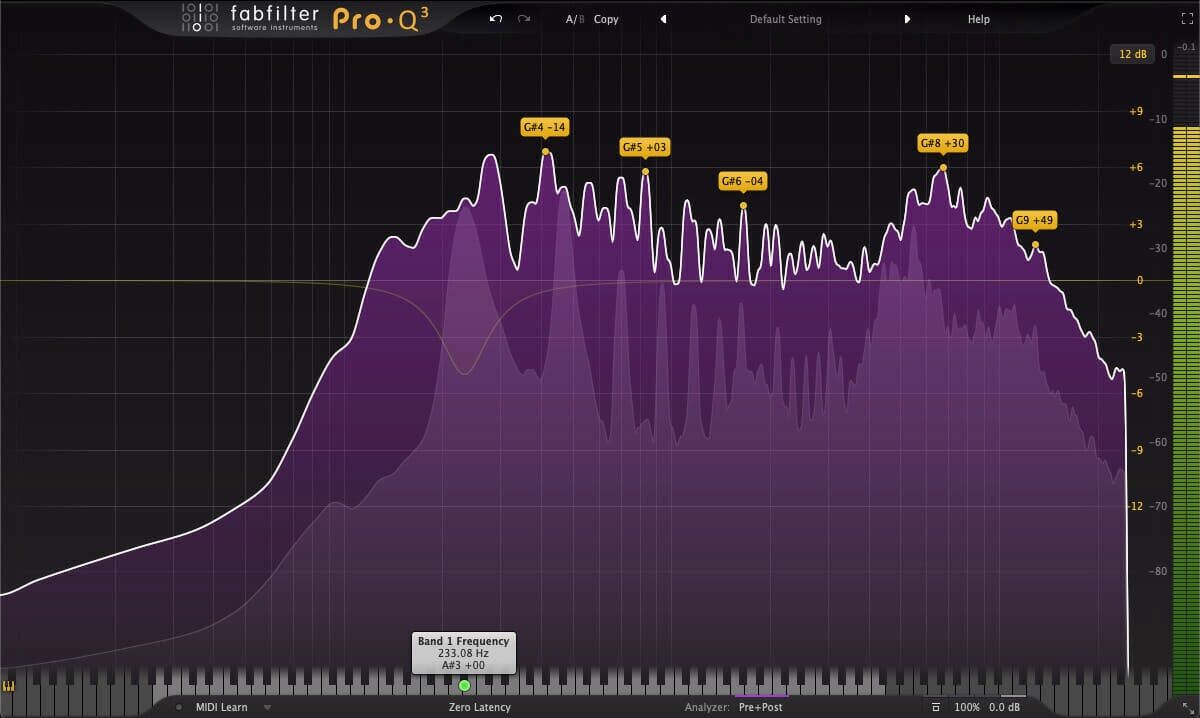Click the G9 +49 peak marker

(1034, 220)
